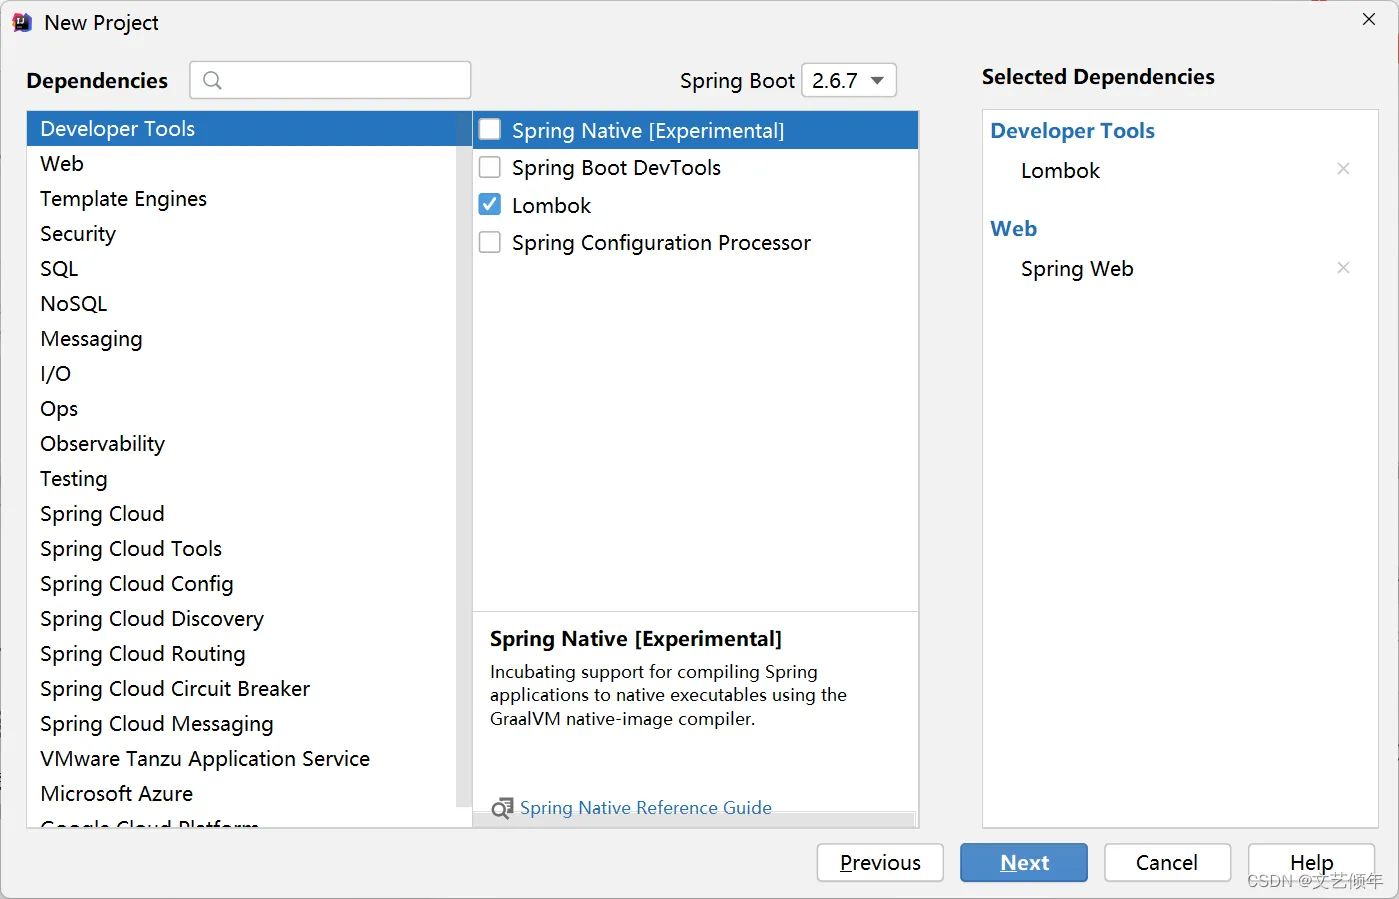Select the Web dependency category
Viewport: 1399px width, 899px height.
[62, 164]
